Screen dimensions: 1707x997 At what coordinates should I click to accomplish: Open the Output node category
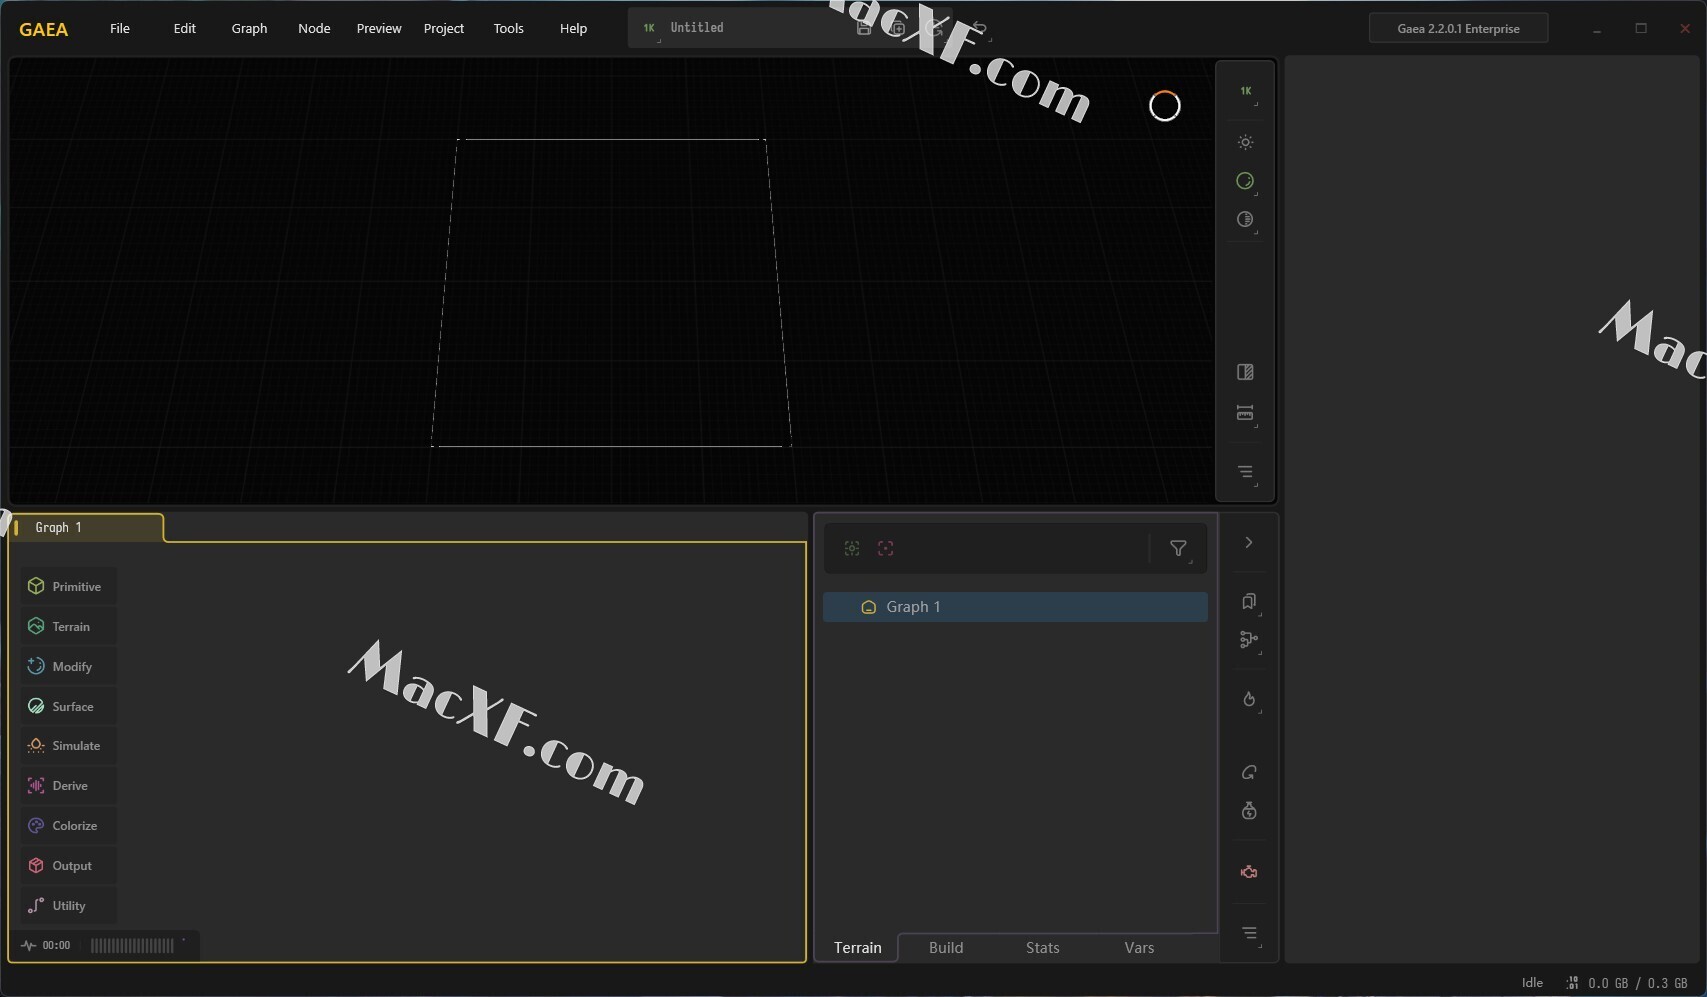point(68,866)
